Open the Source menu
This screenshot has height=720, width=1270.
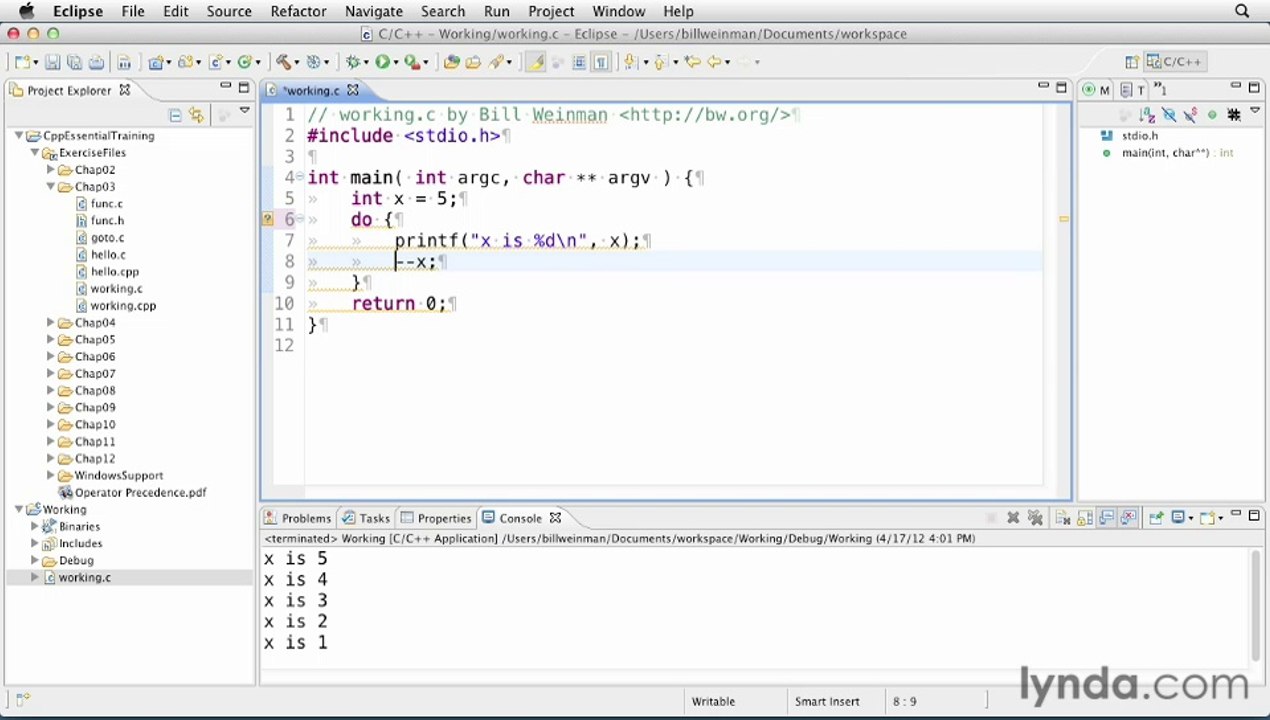(229, 11)
